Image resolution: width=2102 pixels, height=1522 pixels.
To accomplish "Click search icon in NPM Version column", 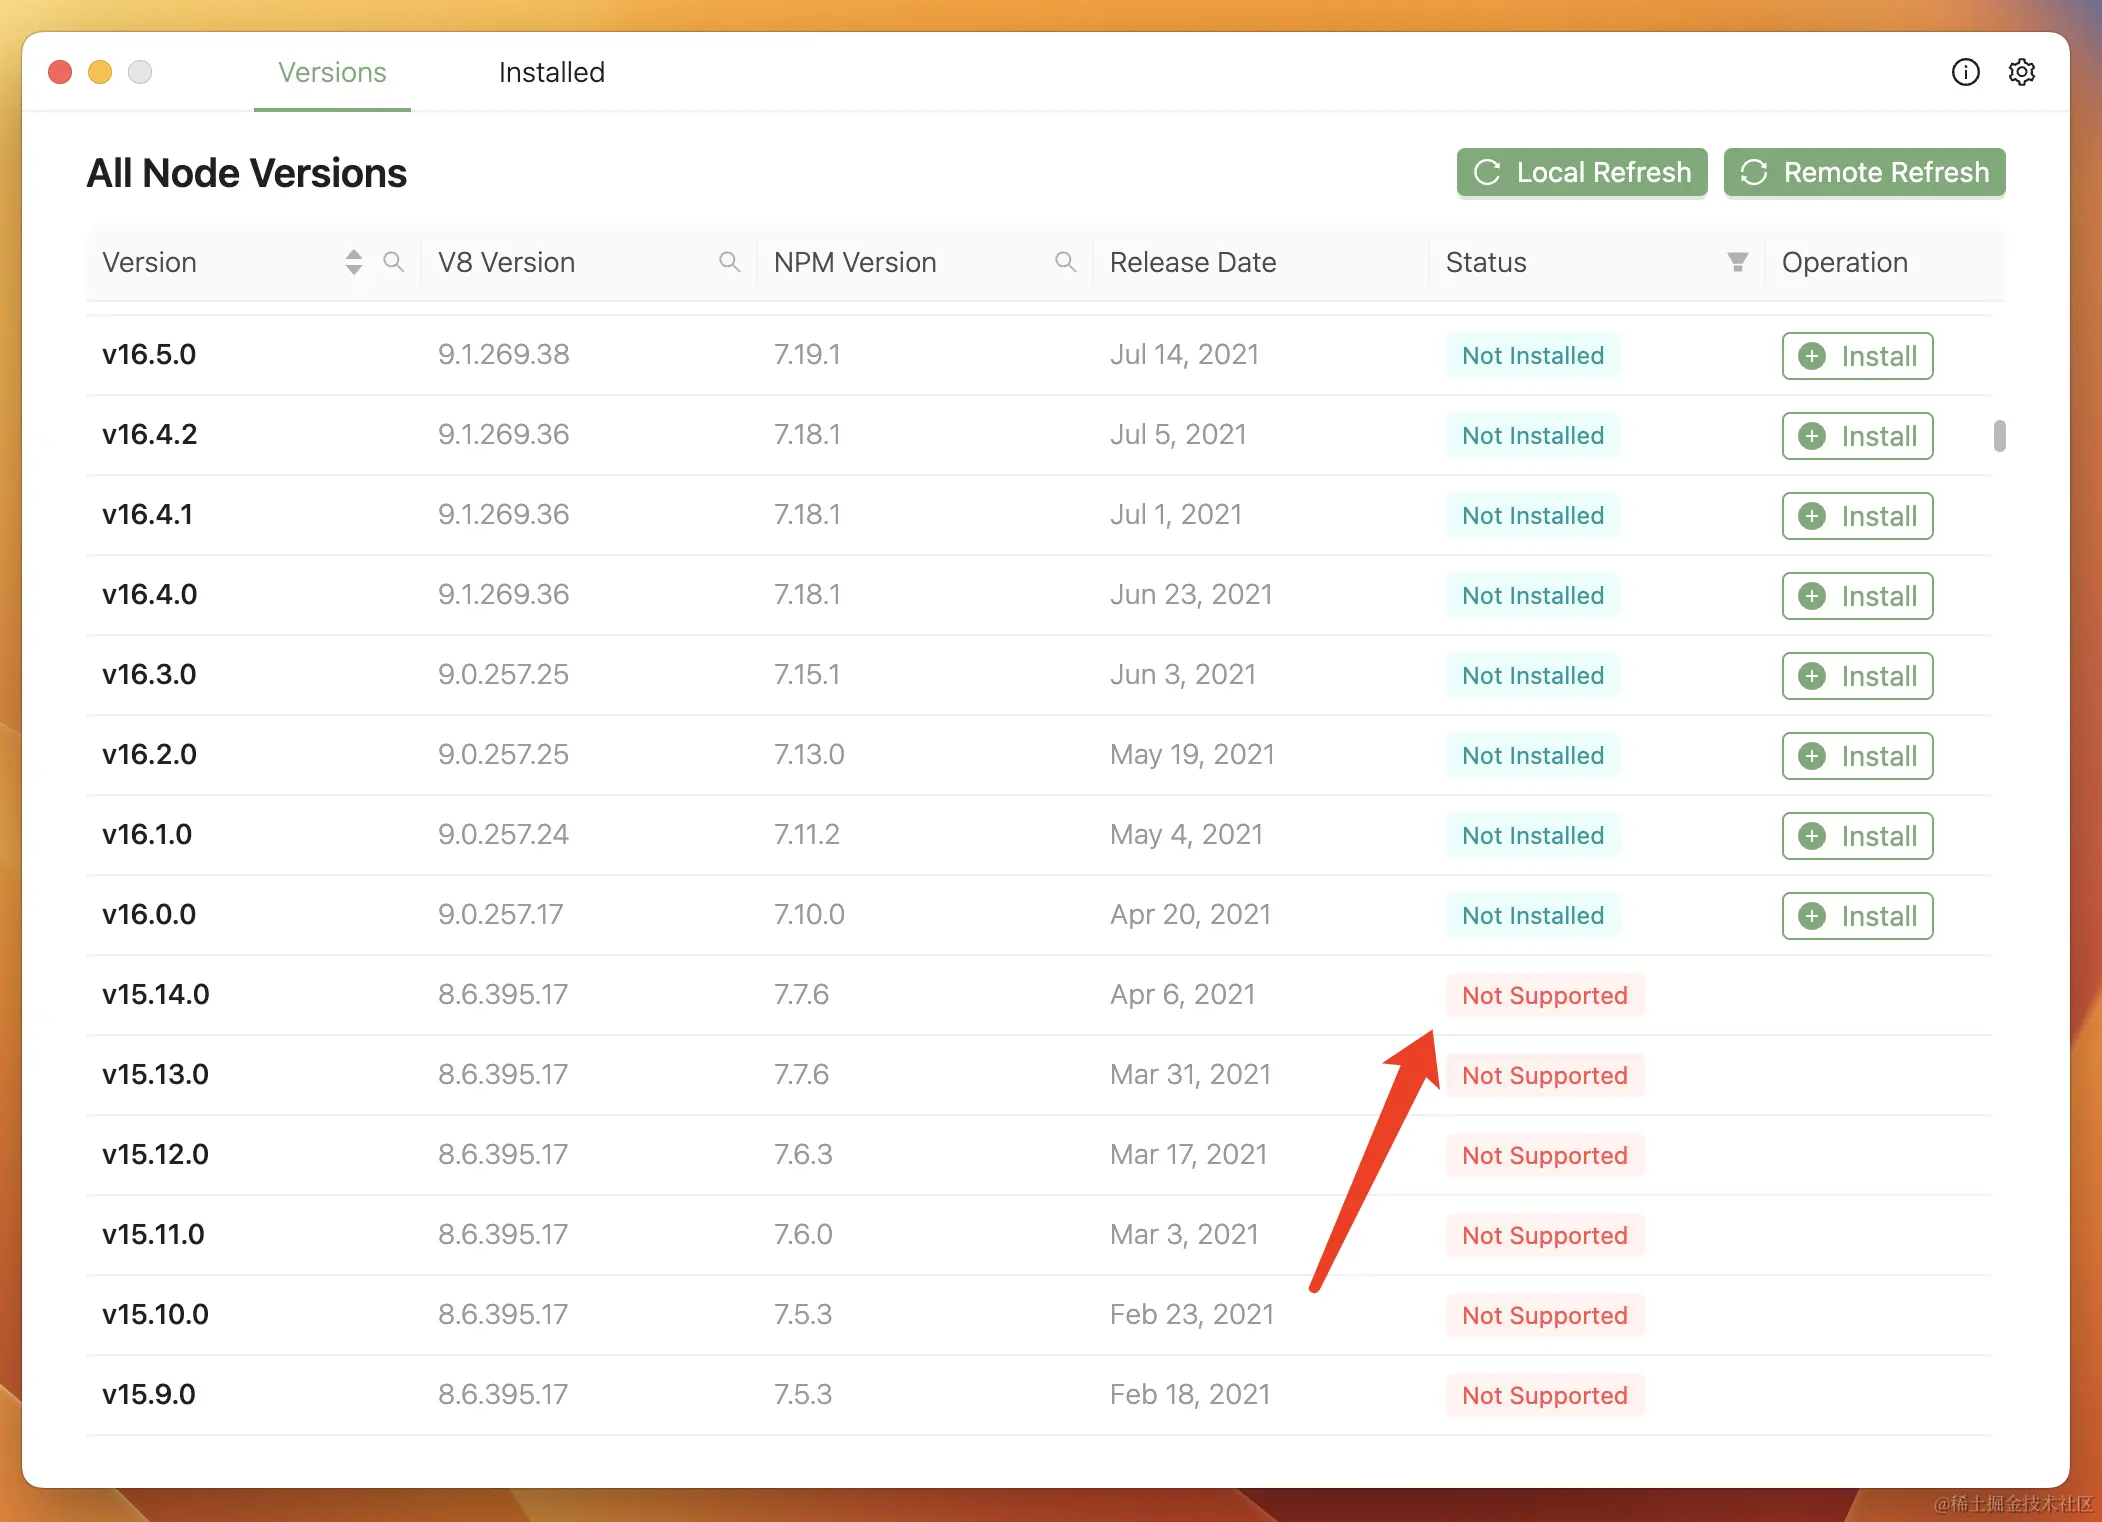I will click(x=1066, y=262).
